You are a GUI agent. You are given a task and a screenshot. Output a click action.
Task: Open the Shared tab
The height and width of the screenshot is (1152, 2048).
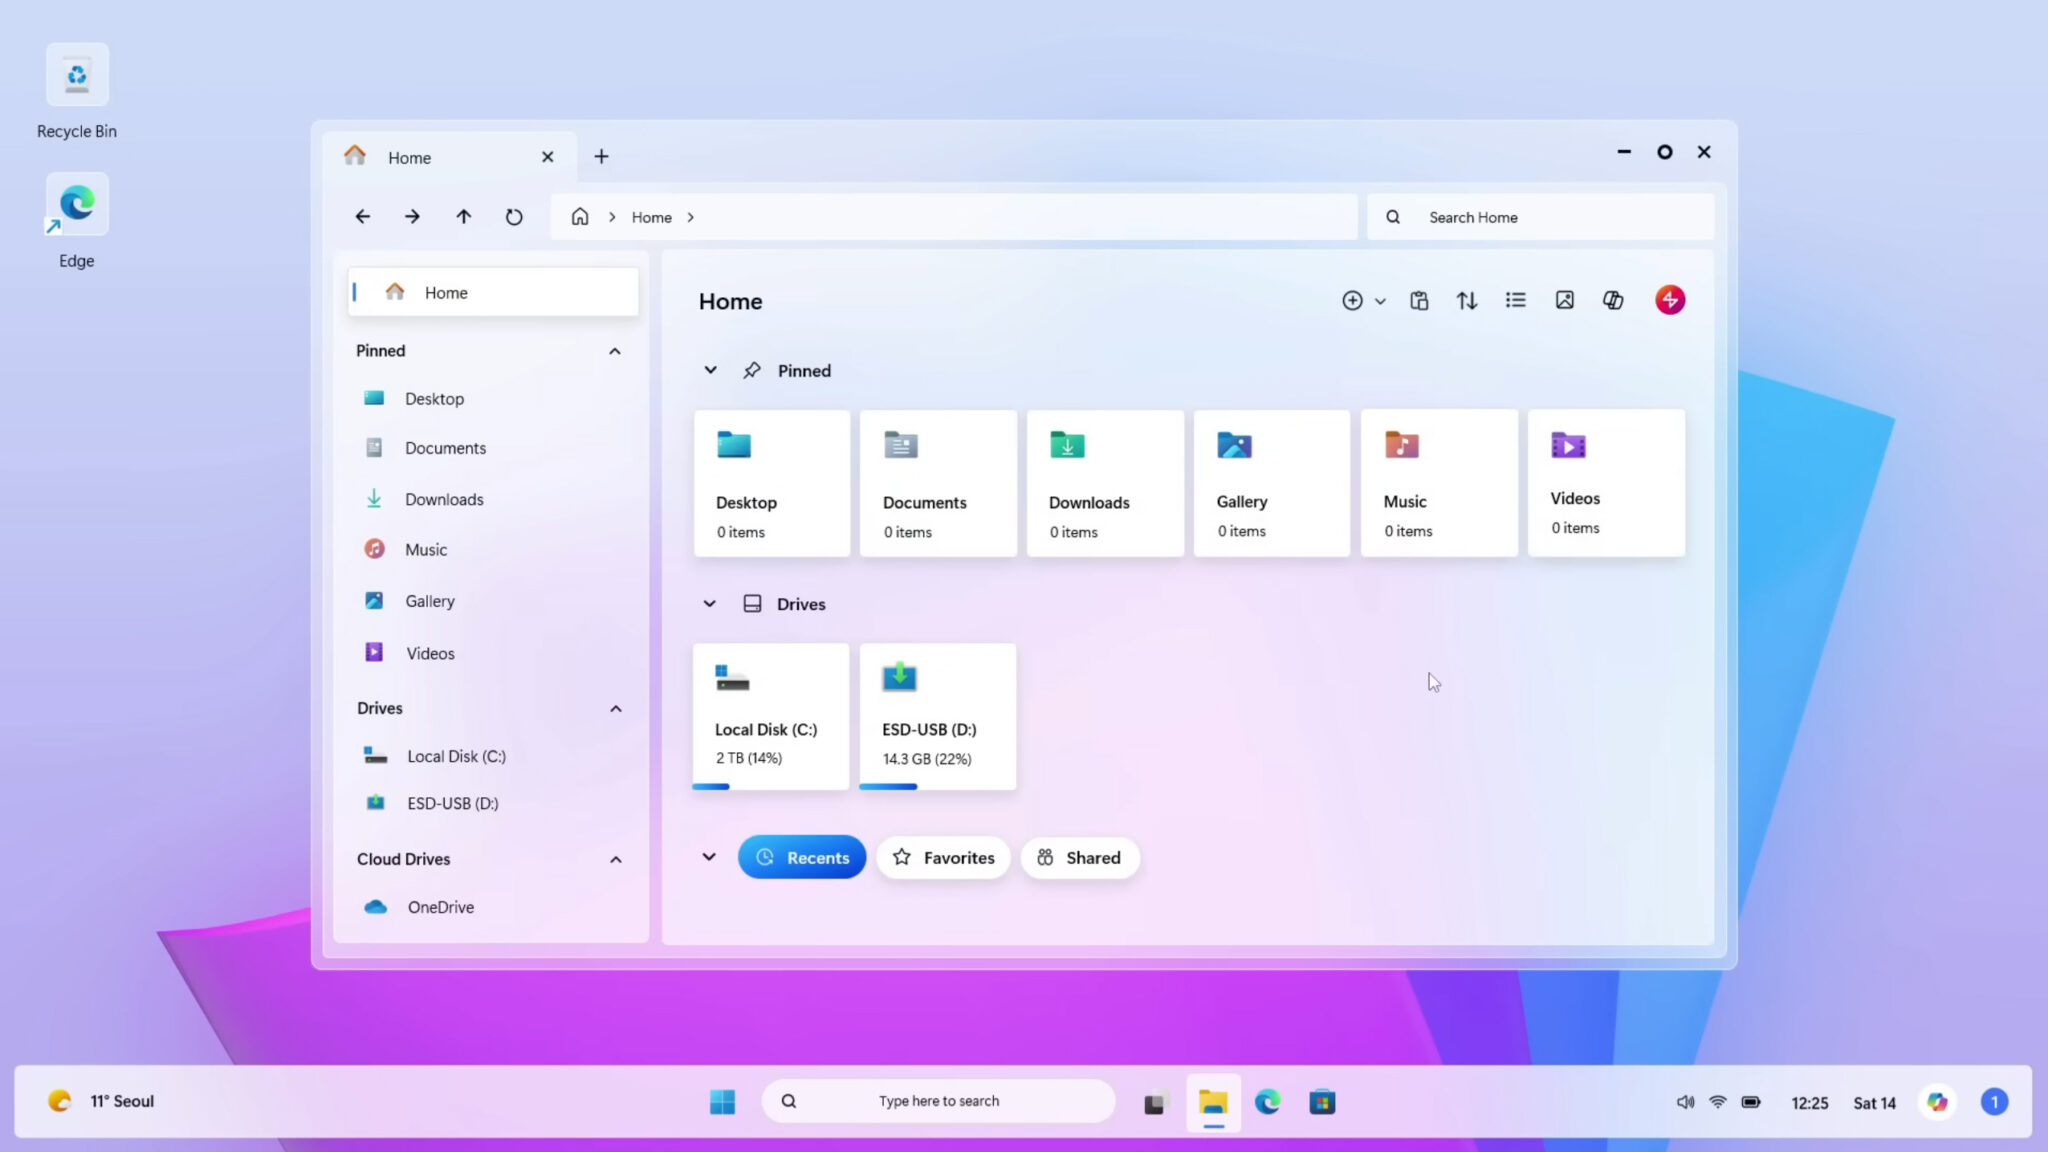[x=1079, y=857]
